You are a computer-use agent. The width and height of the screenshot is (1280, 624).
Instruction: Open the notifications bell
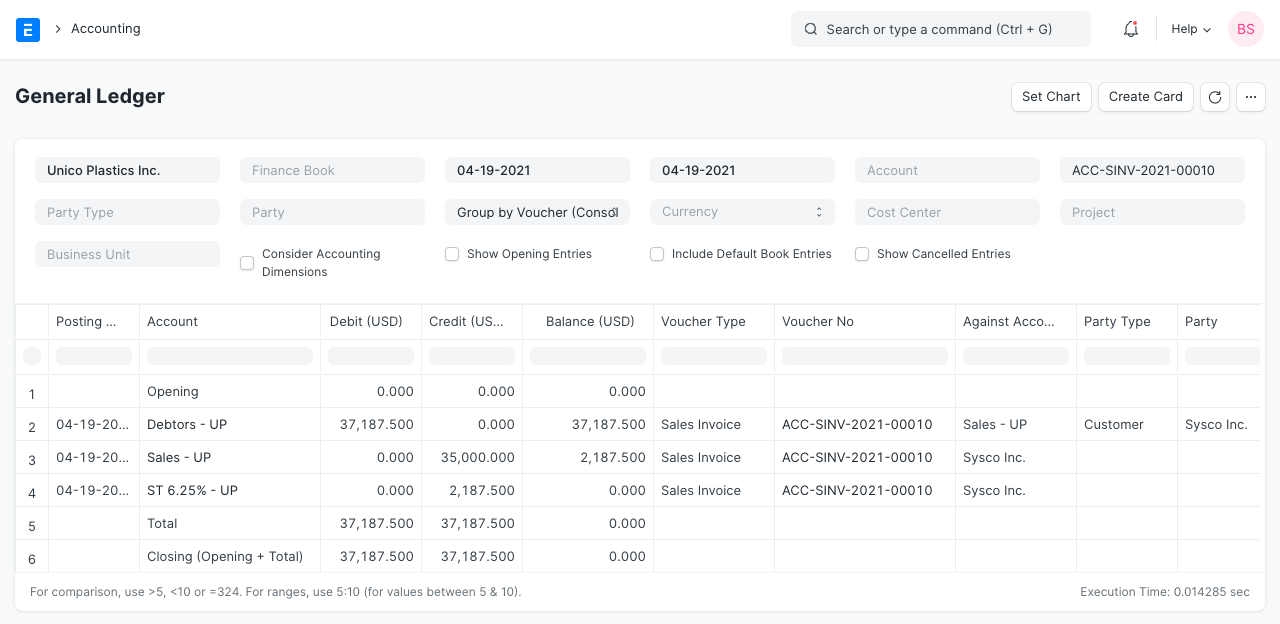coord(1130,29)
